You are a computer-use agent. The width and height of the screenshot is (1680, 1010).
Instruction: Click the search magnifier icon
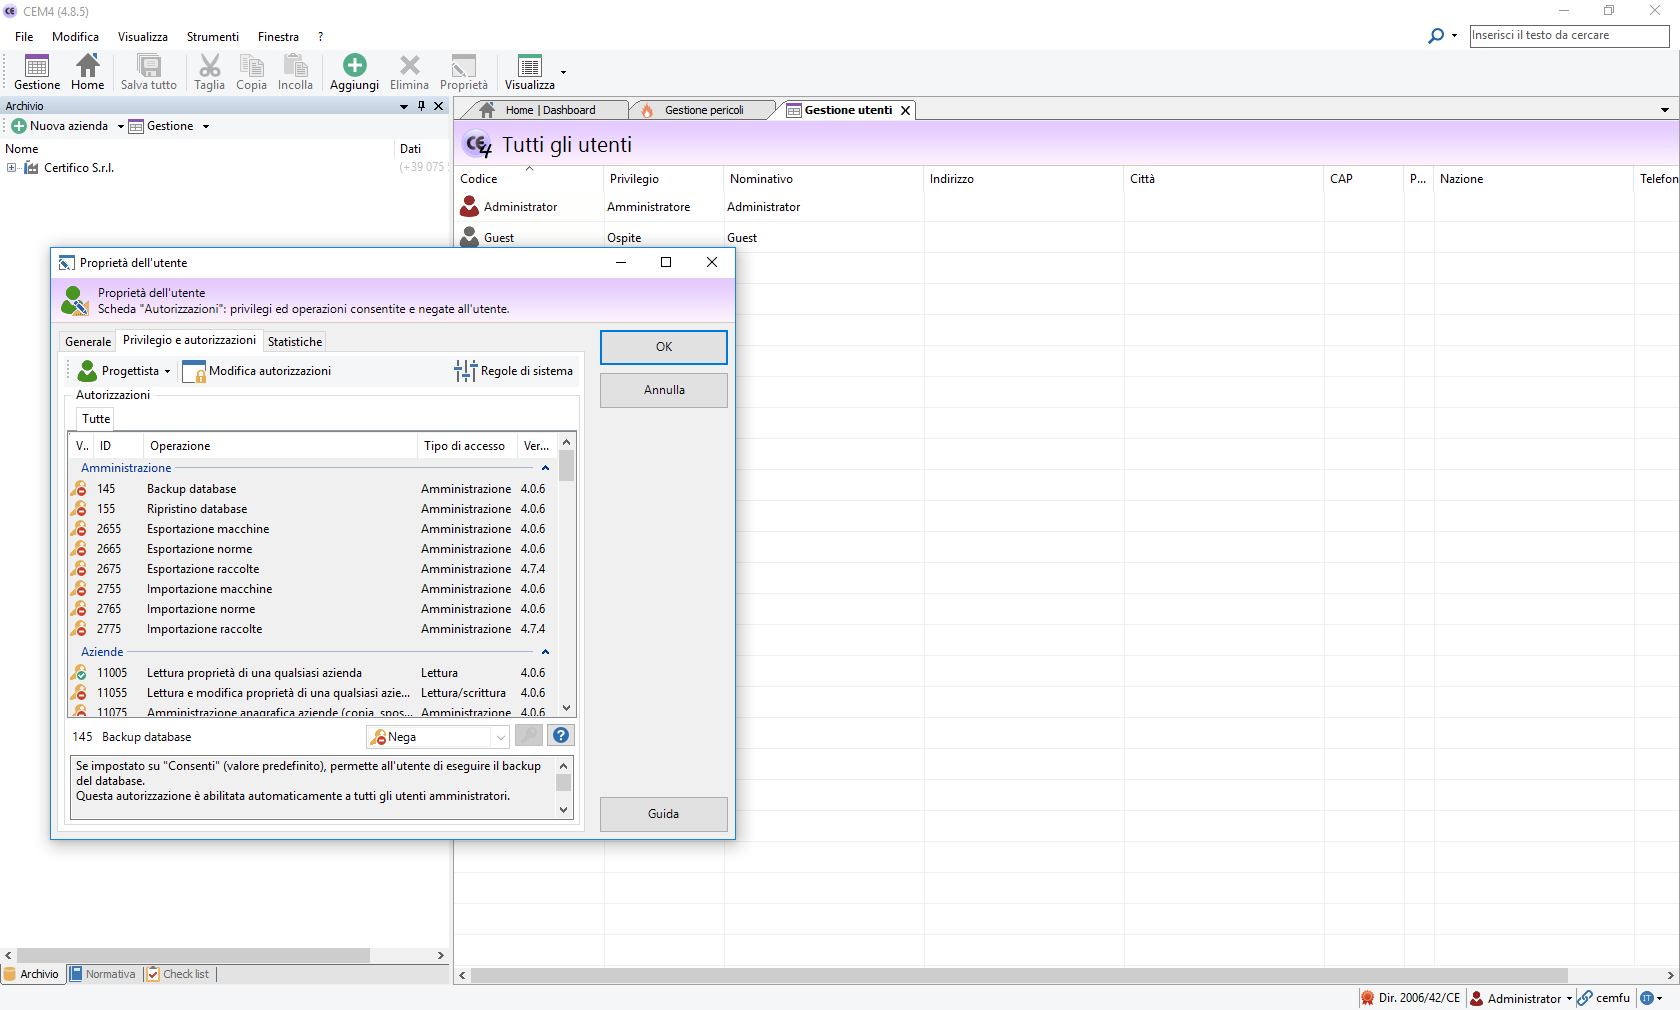(x=1436, y=36)
